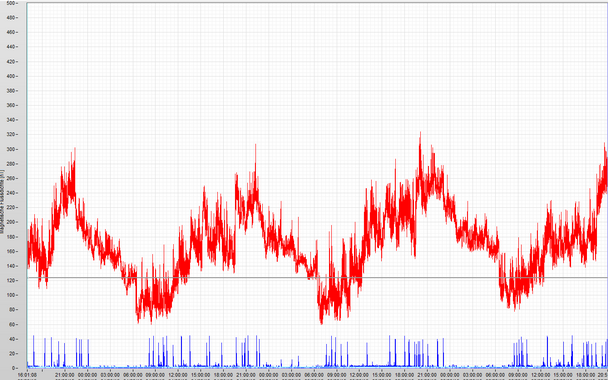Click the 180 value on the vertical axis

tap(10, 237)
